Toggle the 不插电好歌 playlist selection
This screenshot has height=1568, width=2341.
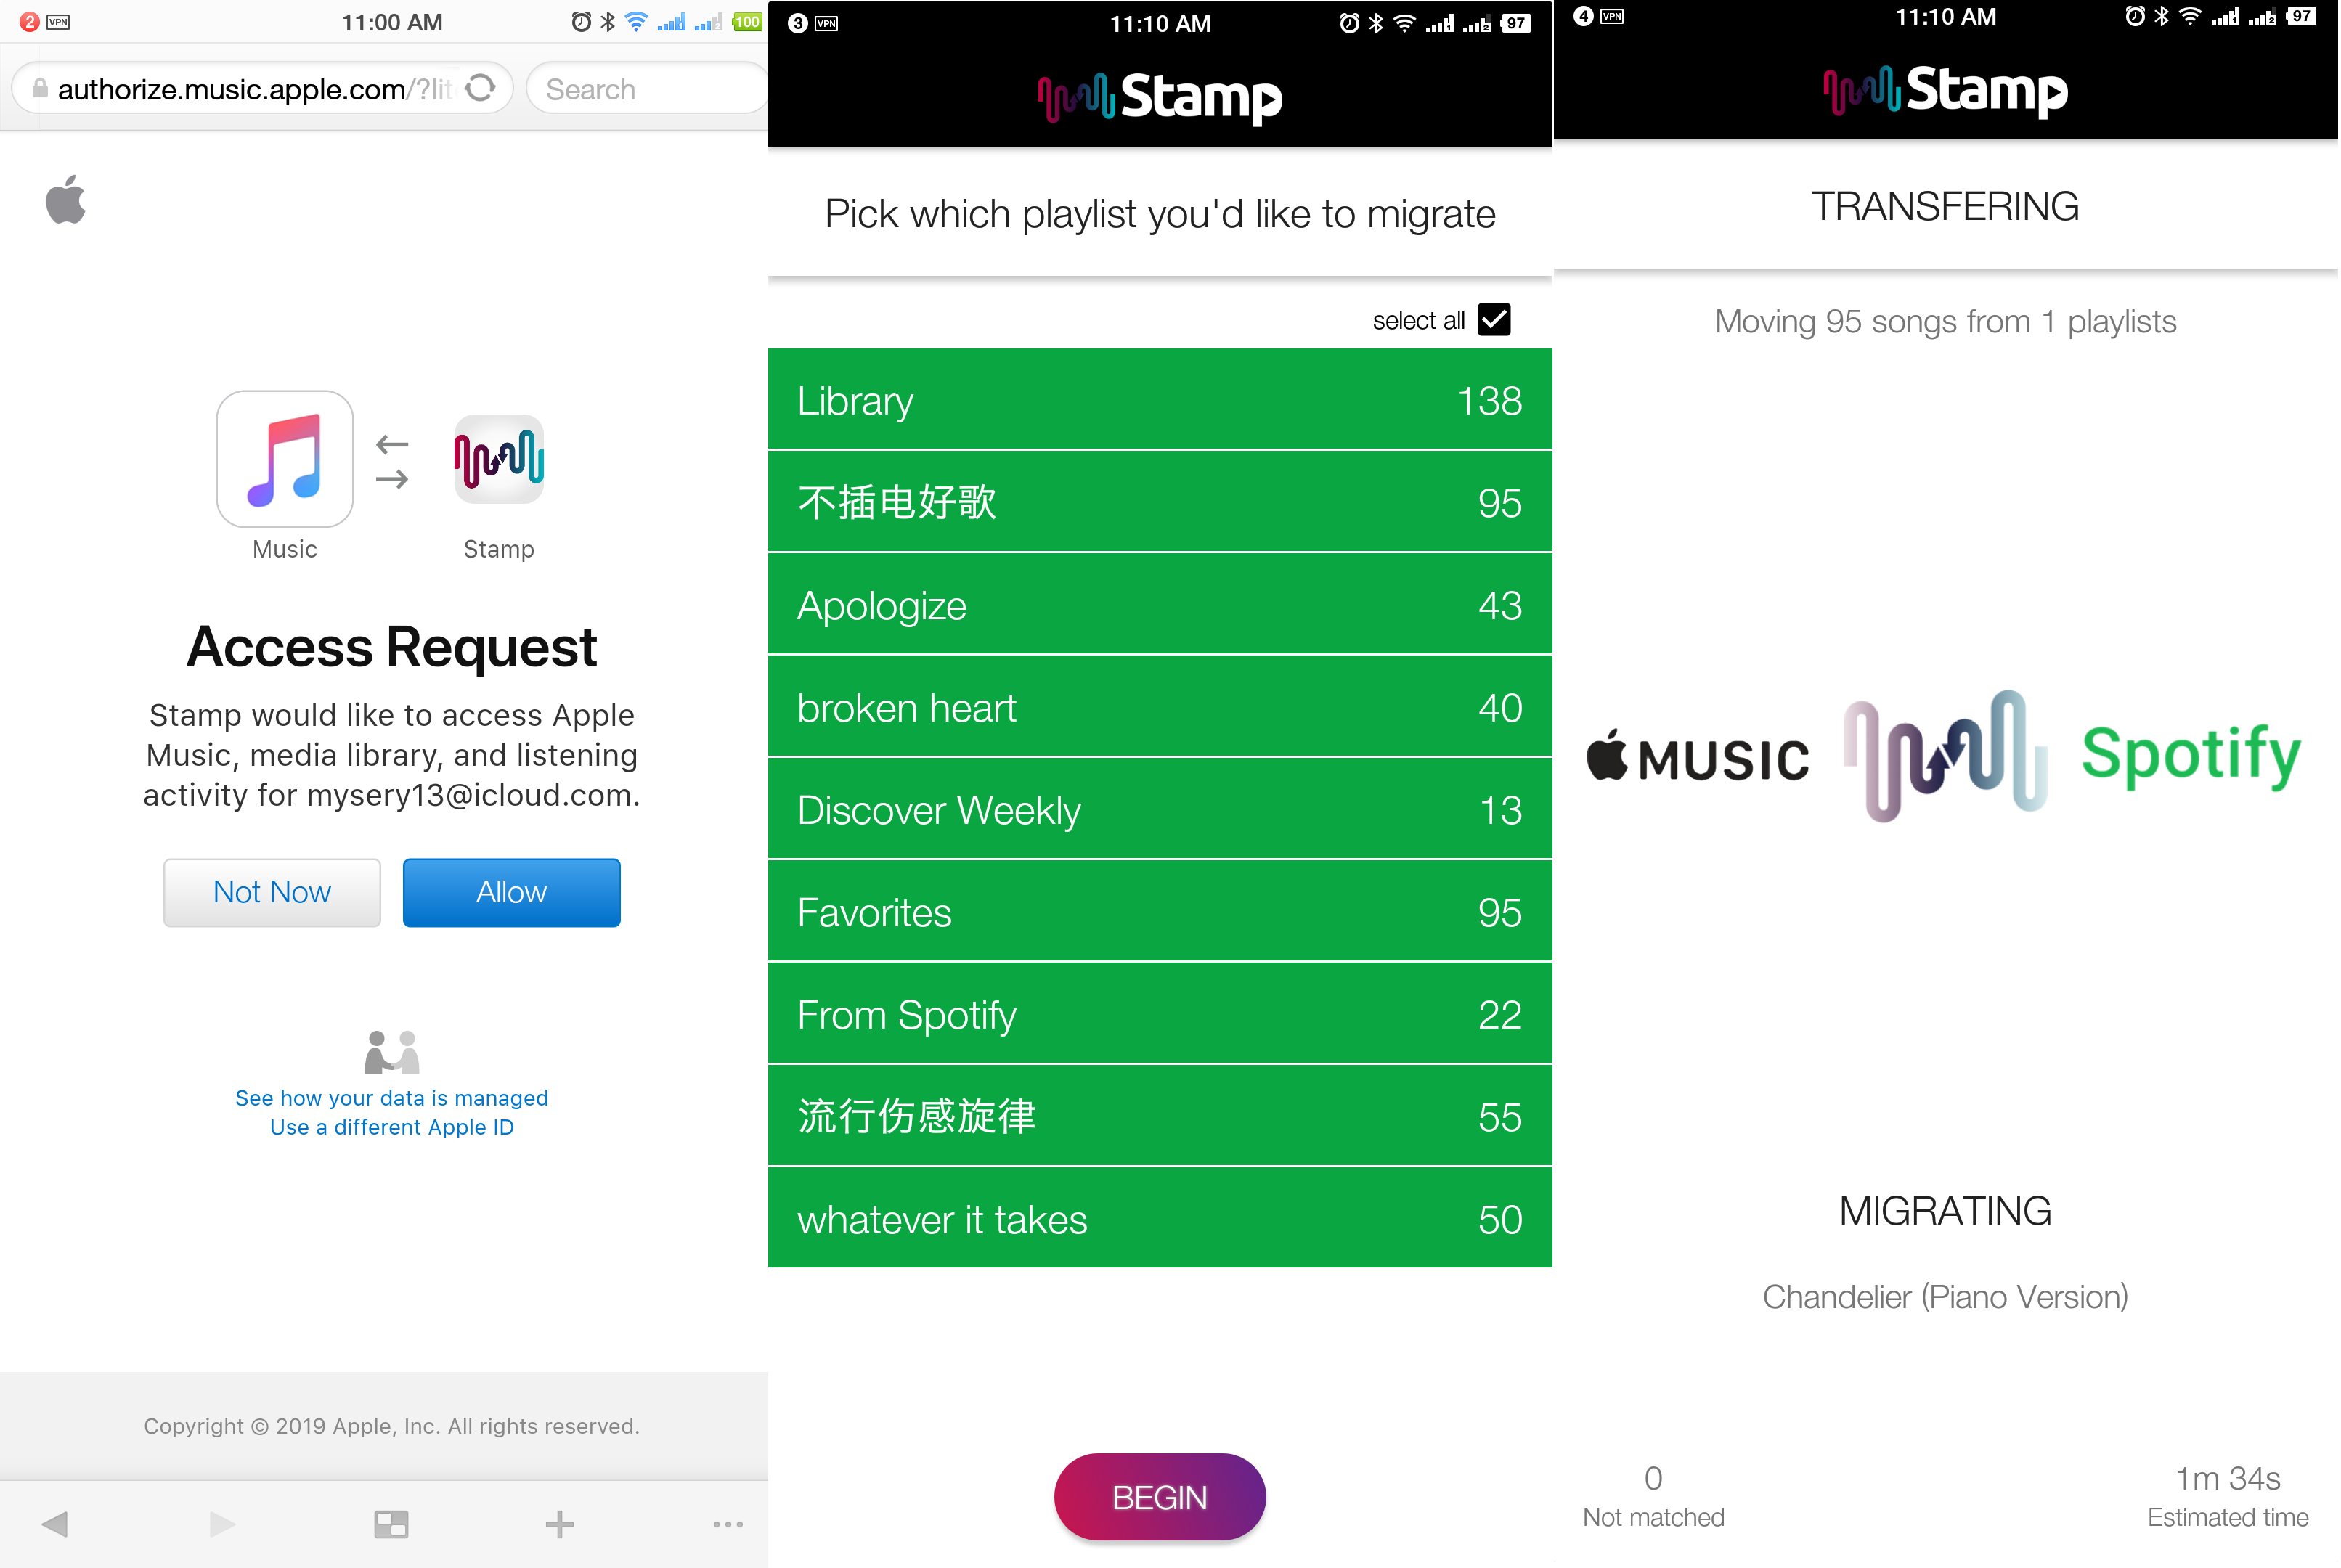1160,502
